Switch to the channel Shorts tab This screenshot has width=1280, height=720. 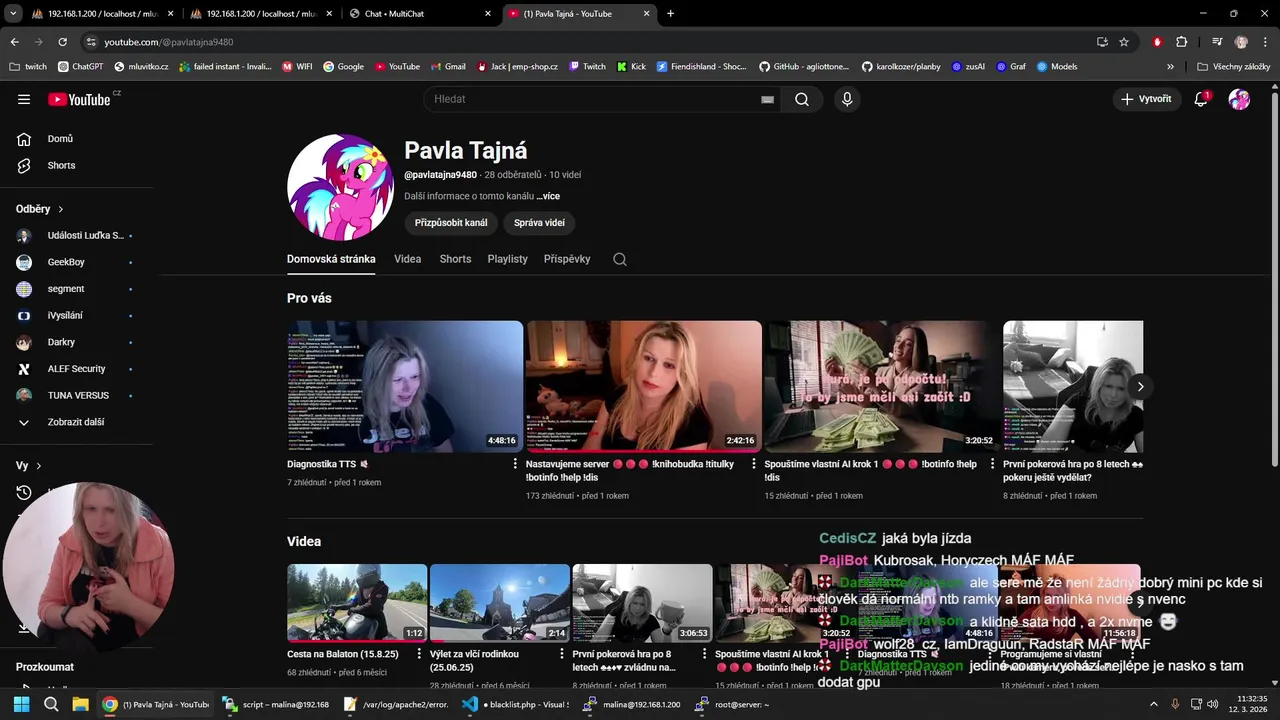coord(455,259)
